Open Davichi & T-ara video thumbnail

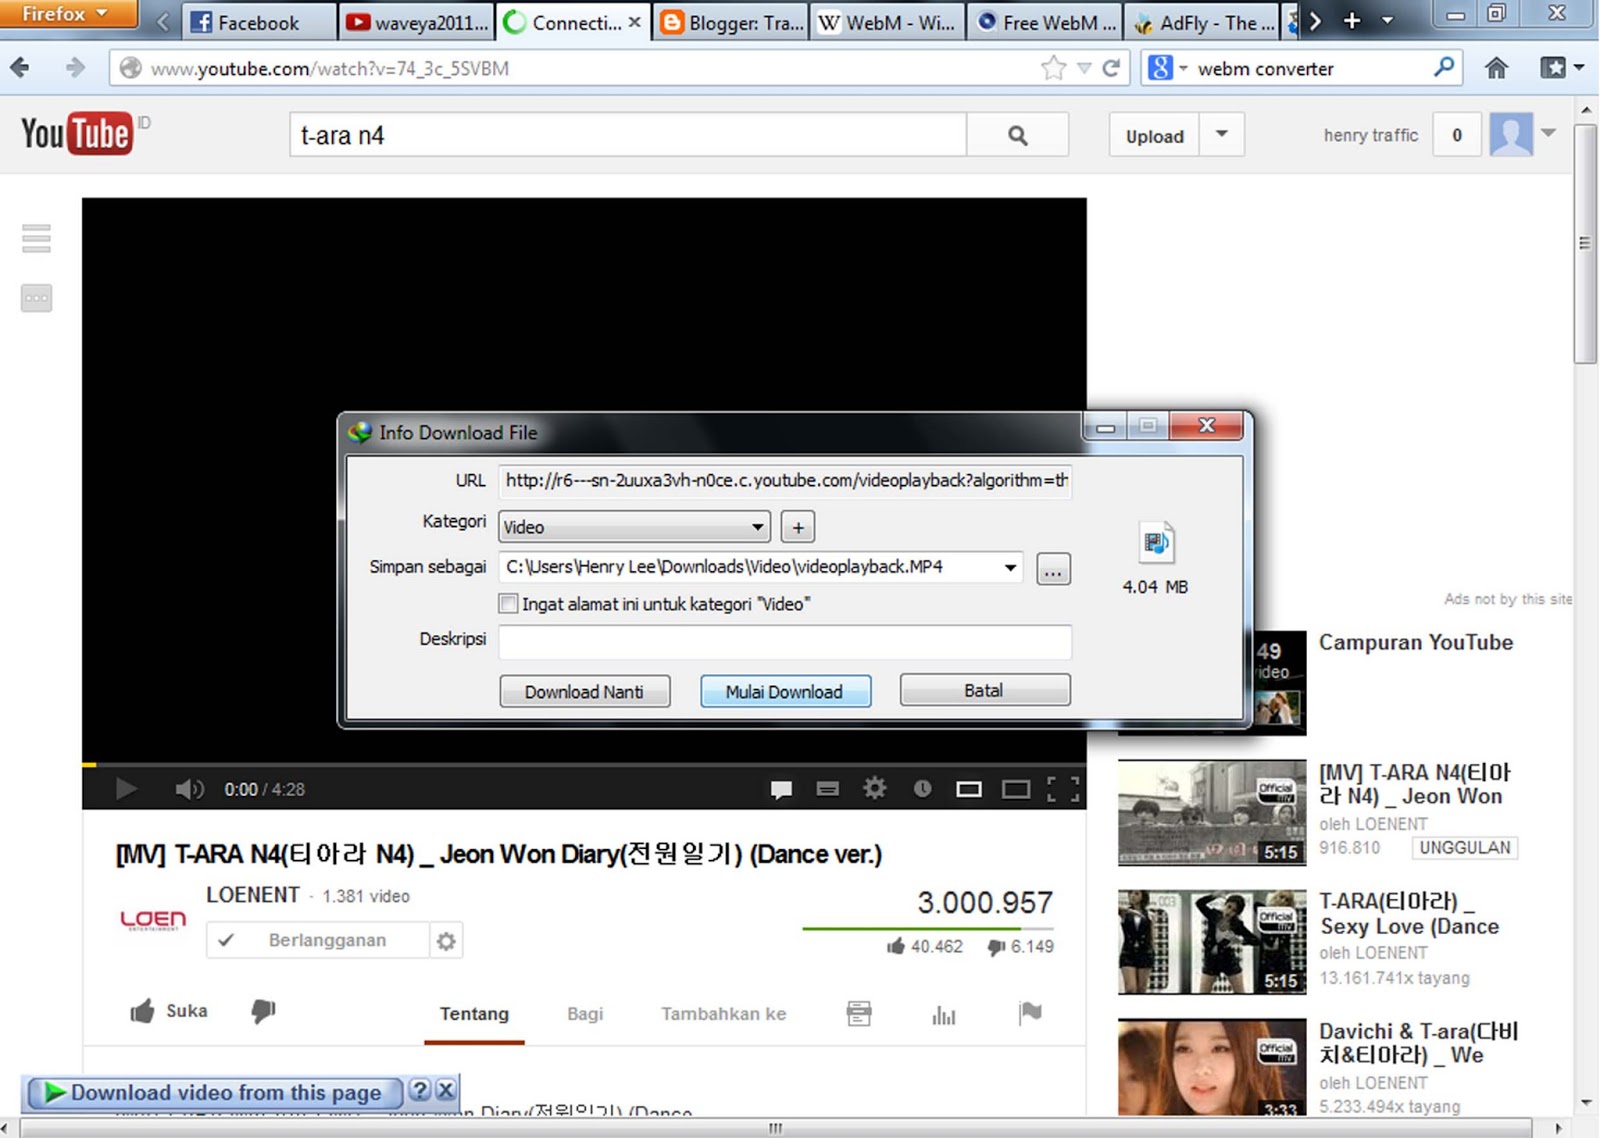(1212, 1067)
